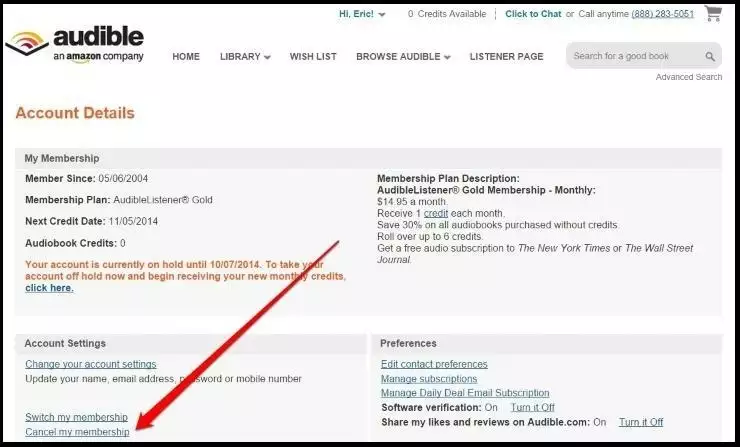
Task: Click the Switch my membership link
Action: [x=76, y=417]
